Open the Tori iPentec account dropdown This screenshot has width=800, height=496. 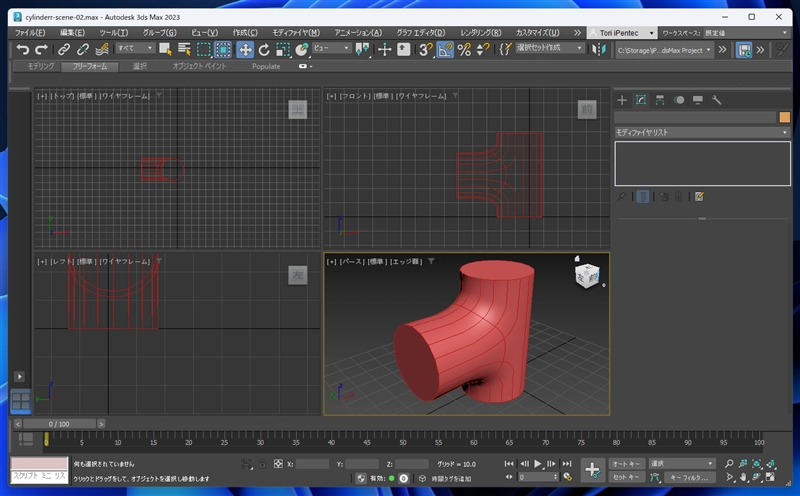pyautogui.click(x=621, y=33)
